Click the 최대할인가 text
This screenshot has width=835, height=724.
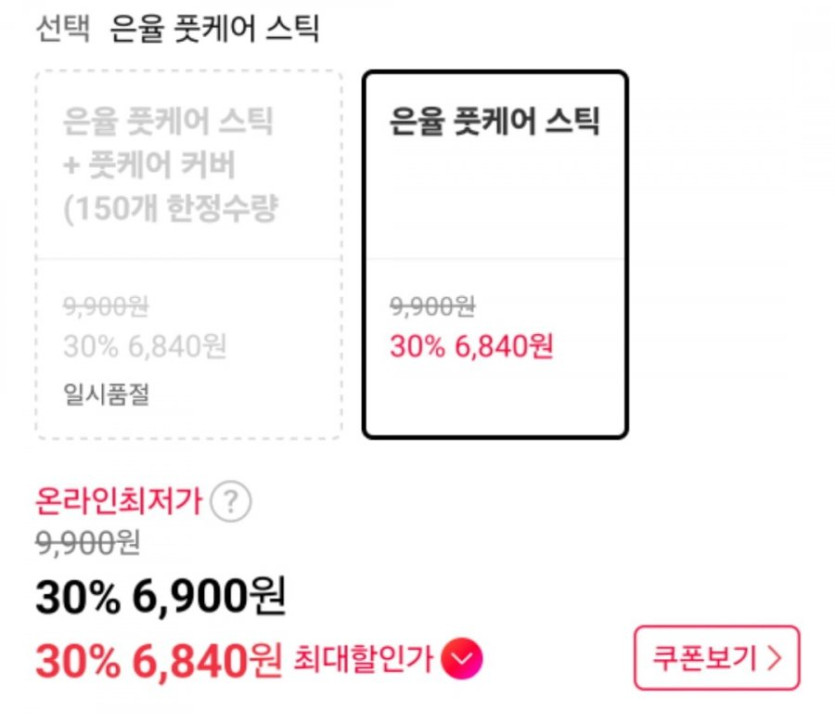pos(363,658)
